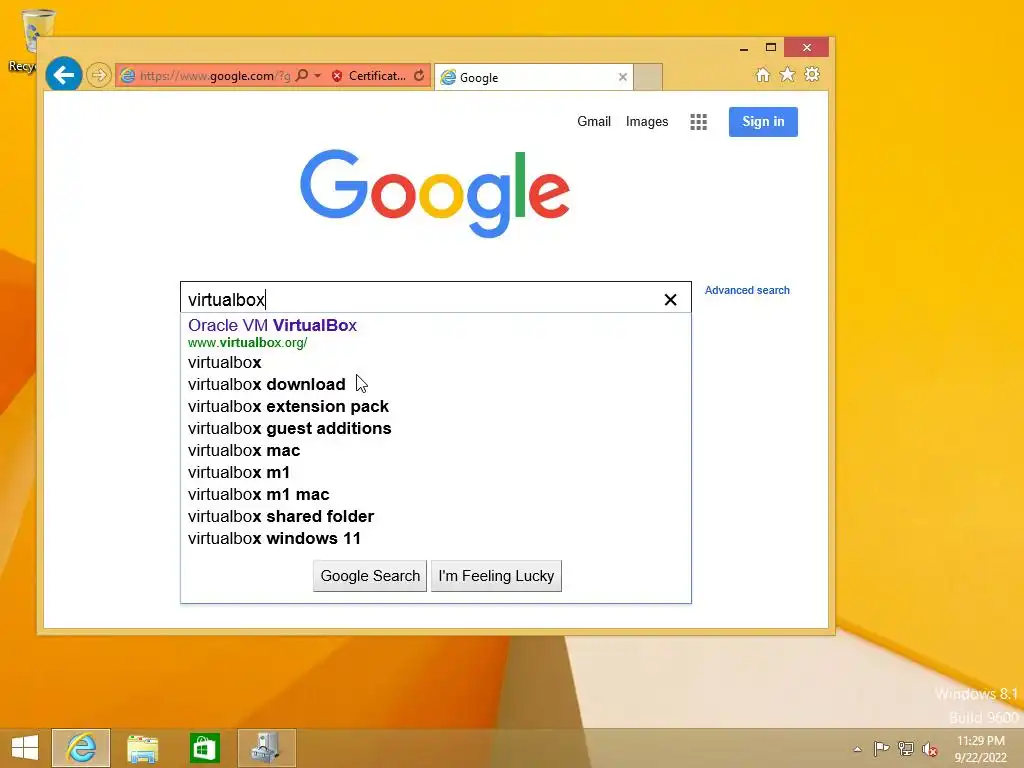1024x768 pixels.
Task: Click the muted volume tray icon
Action: coord(930,749)
